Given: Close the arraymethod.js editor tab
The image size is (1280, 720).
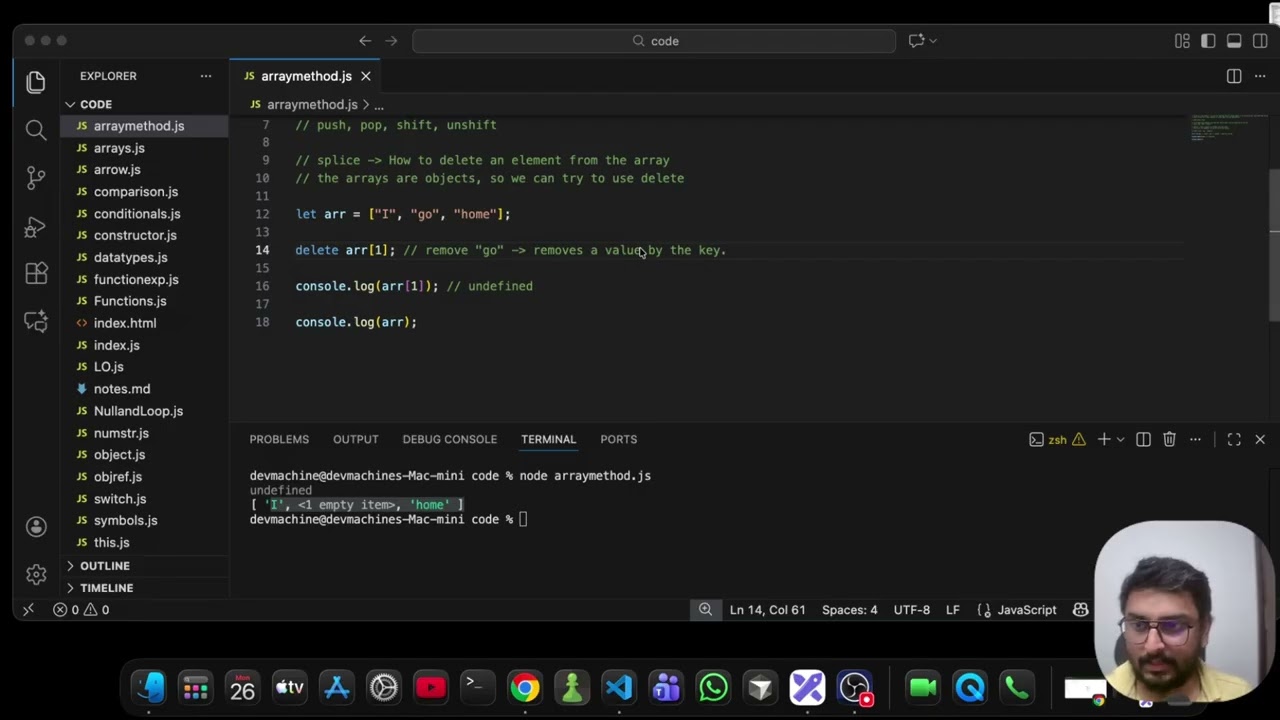Looking at the screenshot, I should point(366,76).
